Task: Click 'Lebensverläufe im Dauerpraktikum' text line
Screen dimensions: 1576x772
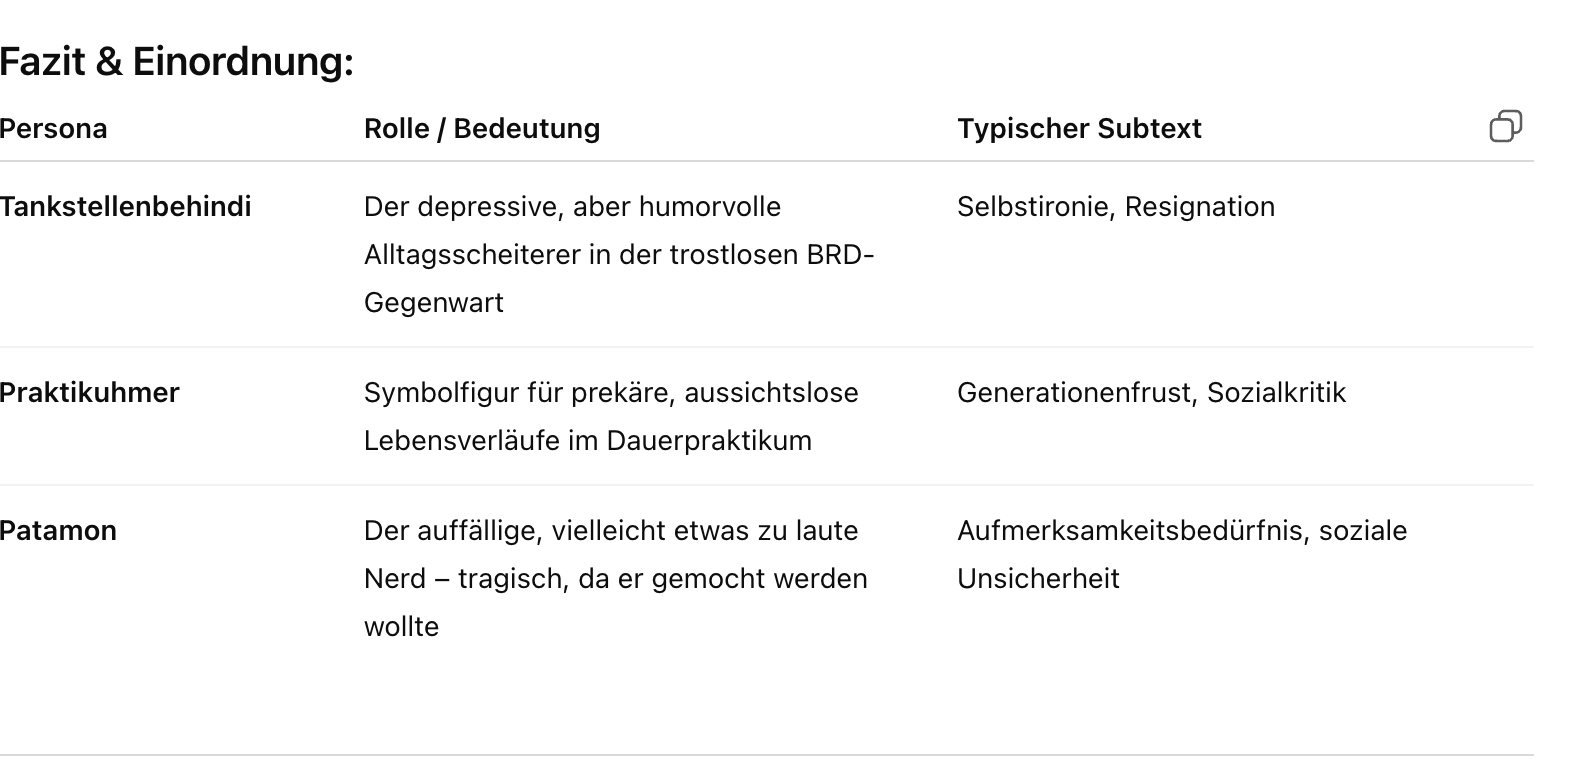Action: coord(587,441)
